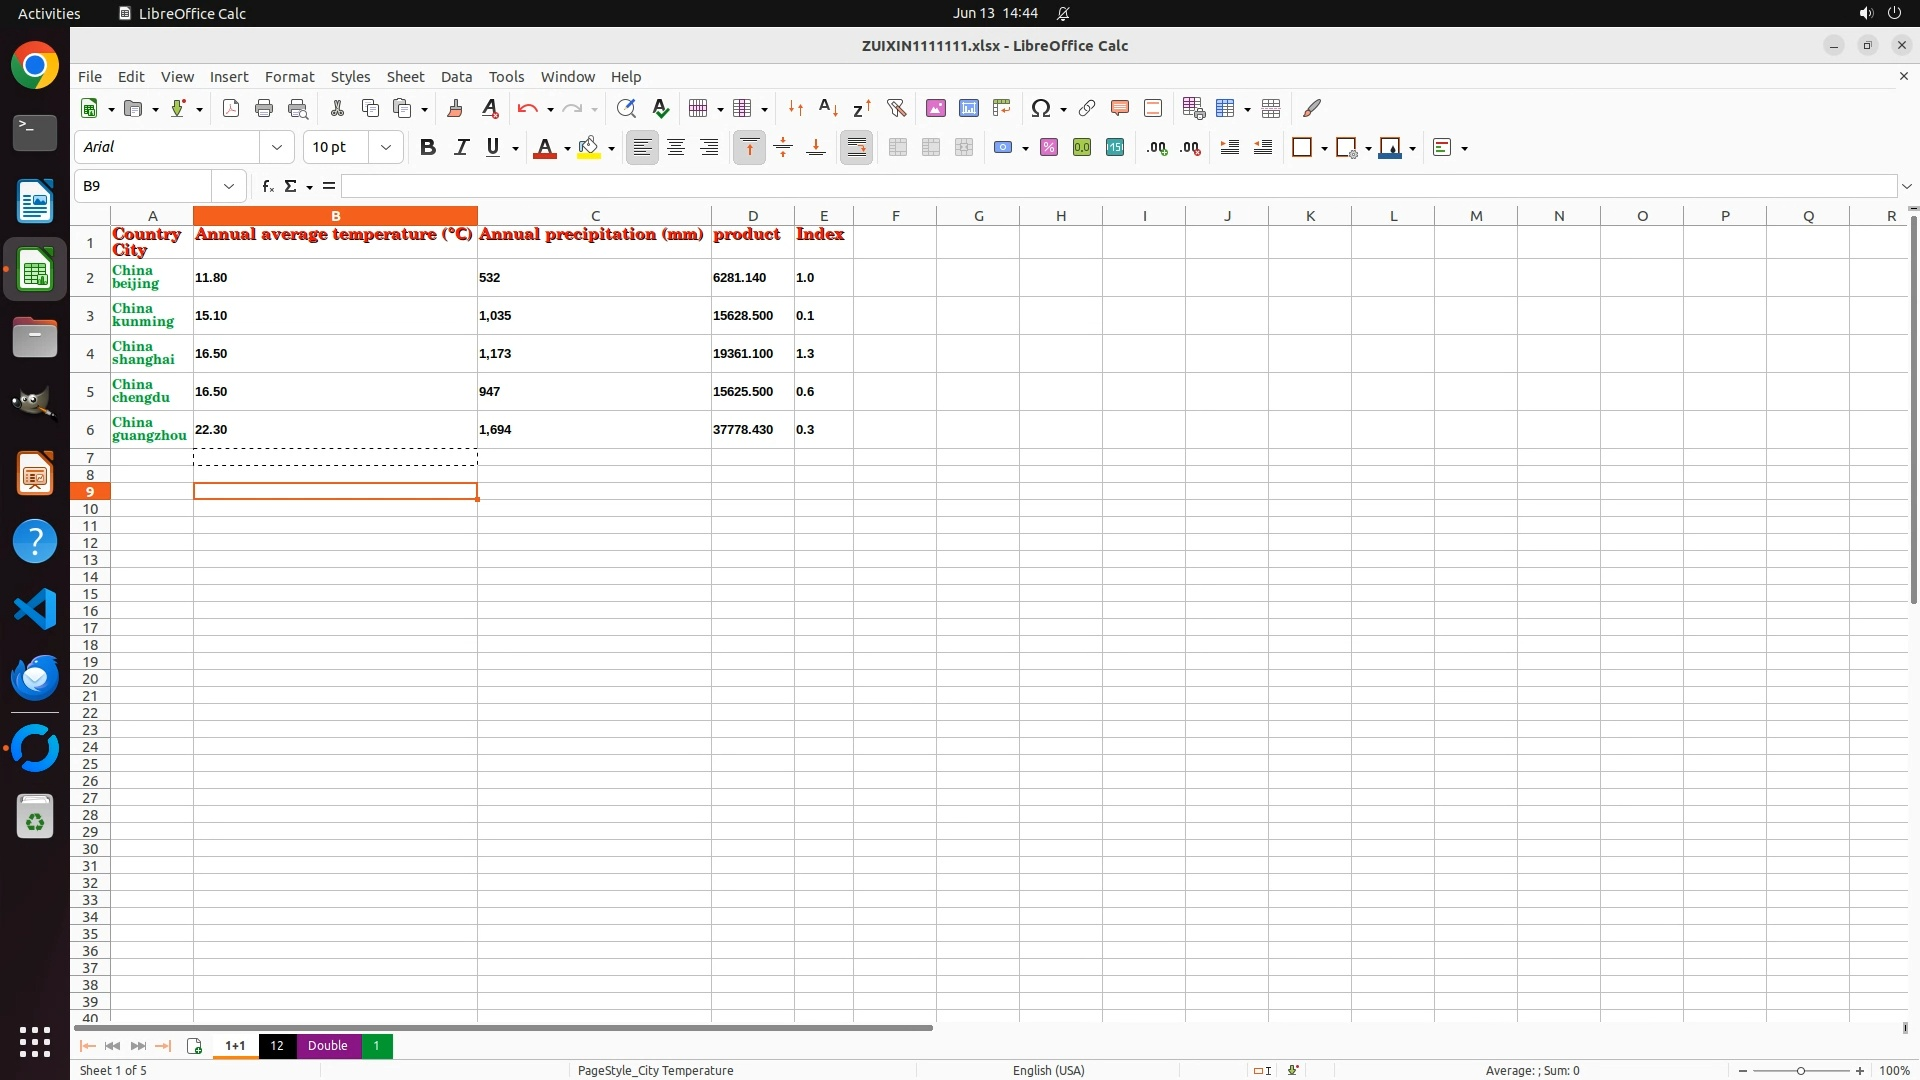Click the Clone Formatting paintbrush icon
This screenshot has height=1080, width=1920.
(455, 108)
